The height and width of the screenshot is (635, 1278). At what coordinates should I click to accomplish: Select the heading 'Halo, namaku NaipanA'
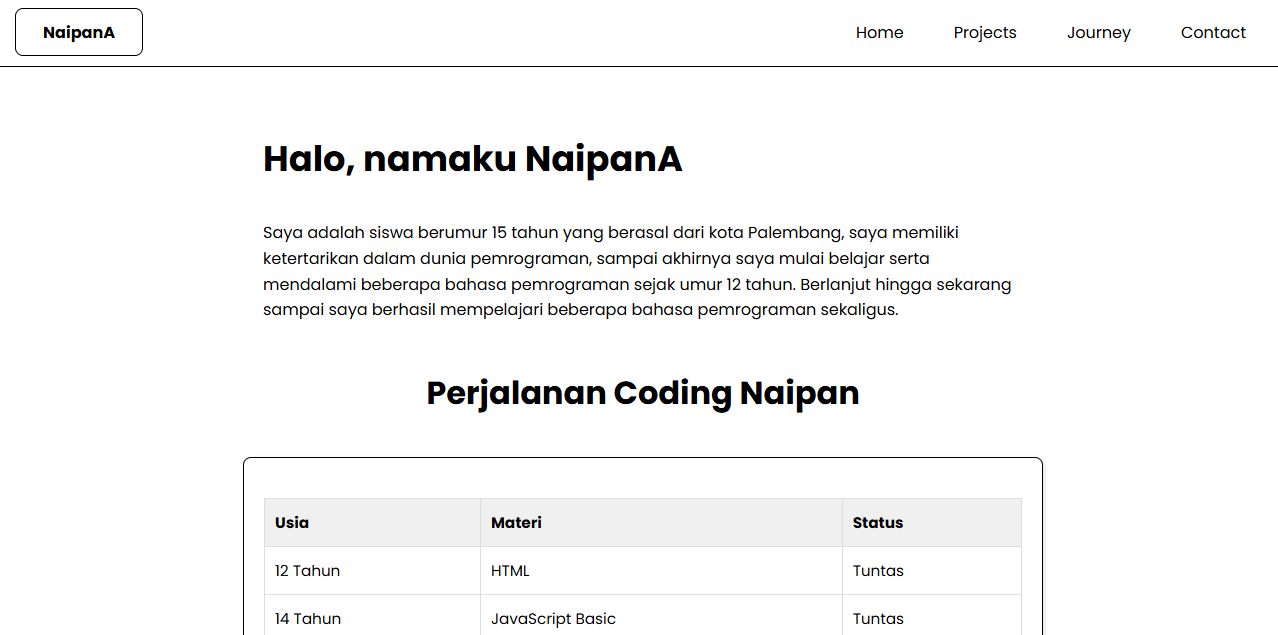471,158
